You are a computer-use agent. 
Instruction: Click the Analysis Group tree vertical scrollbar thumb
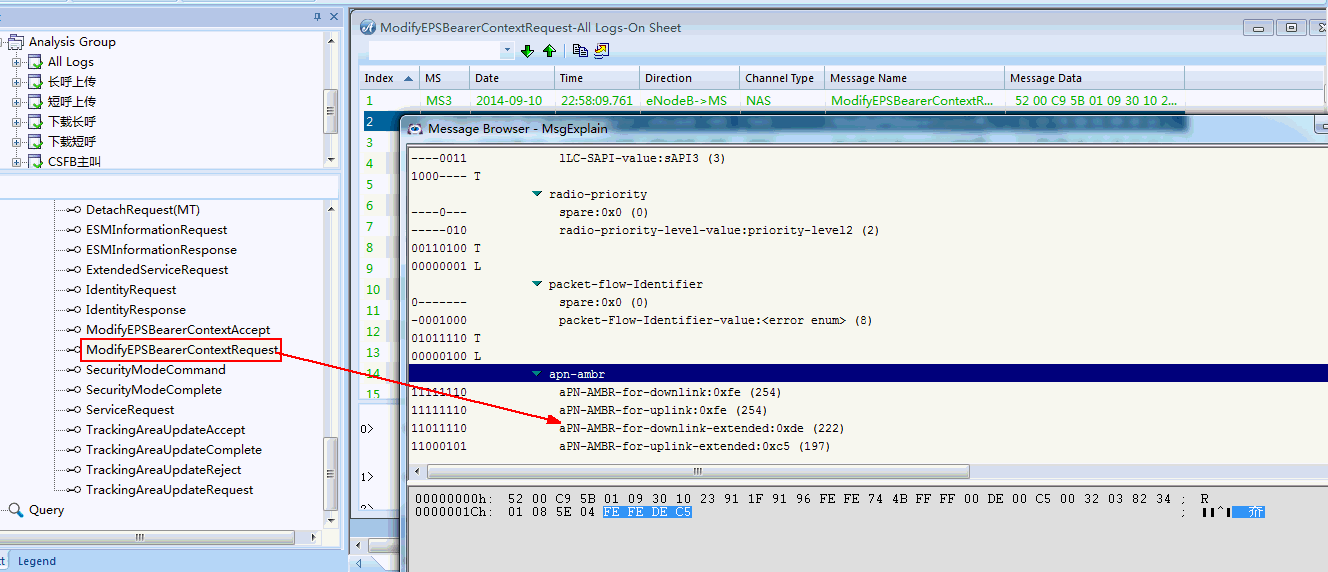click(x=331, y=111)
